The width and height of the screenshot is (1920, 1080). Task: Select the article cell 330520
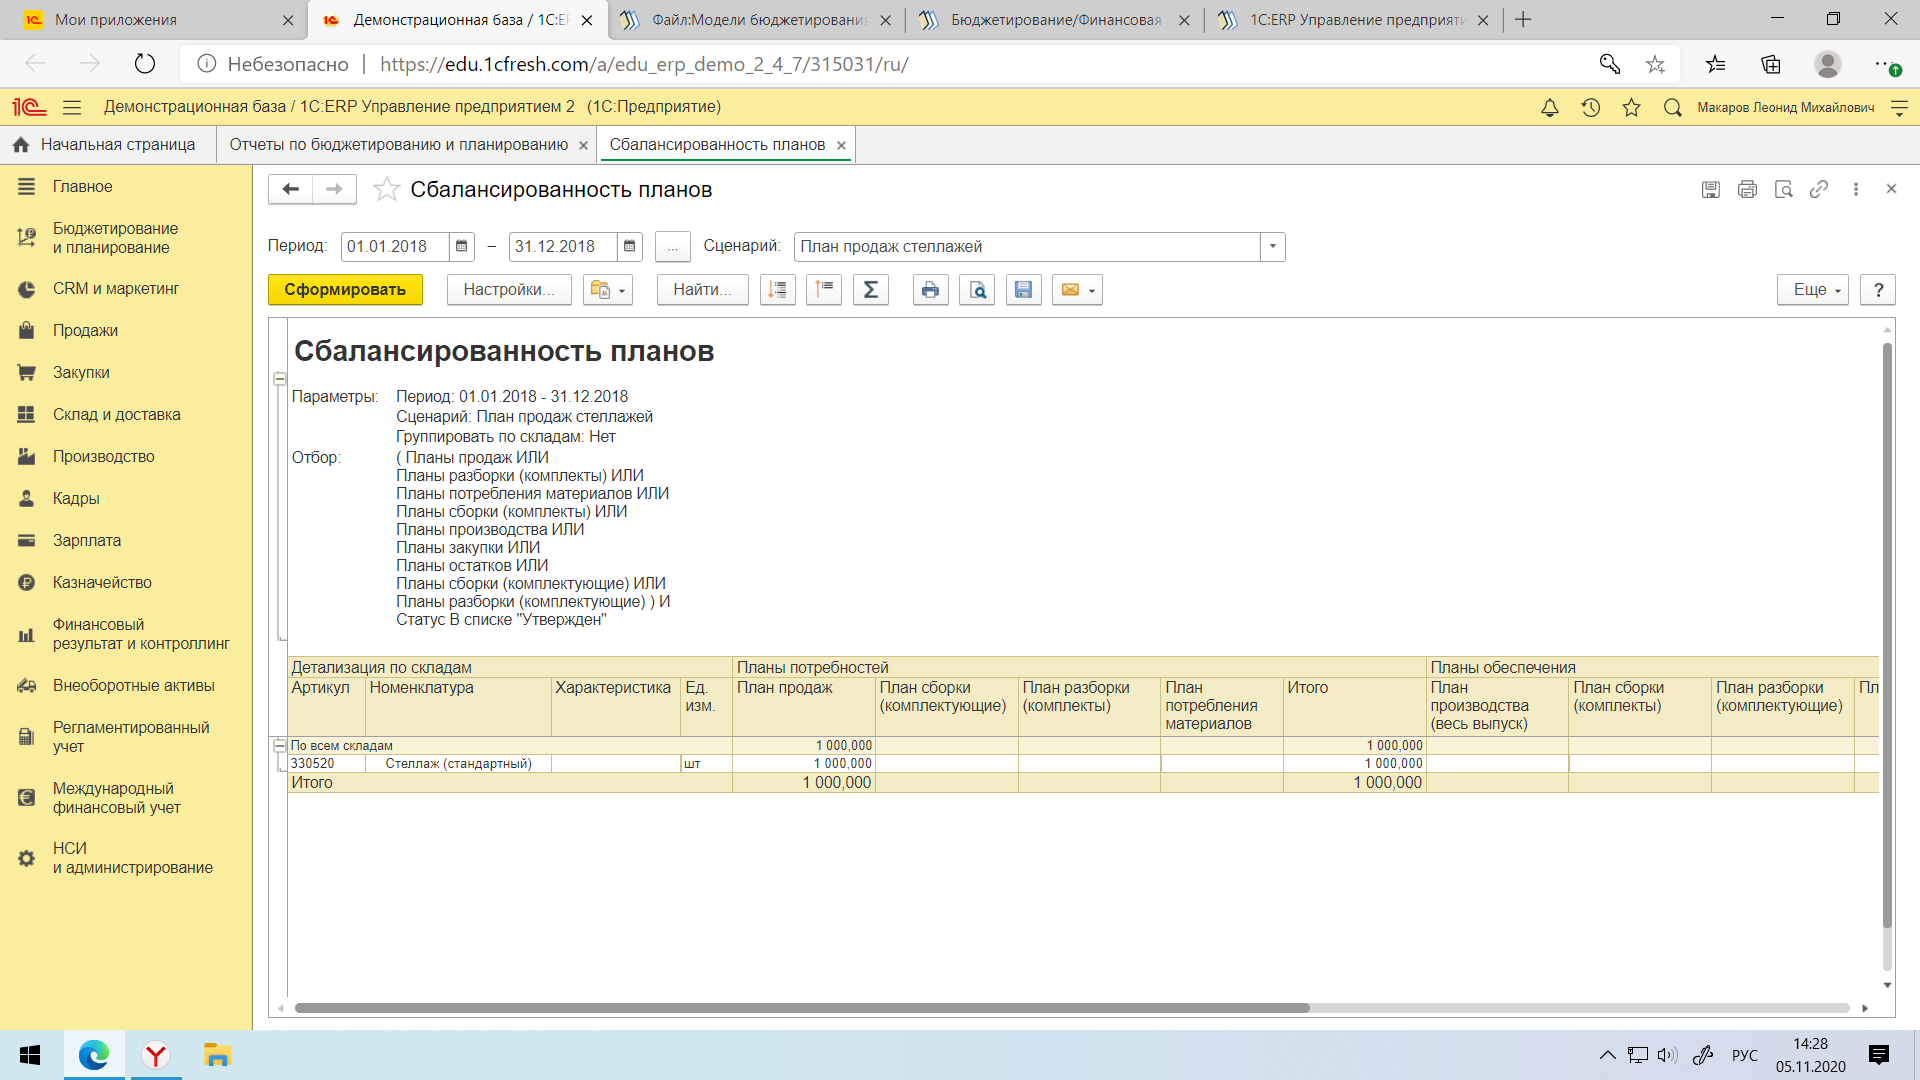click(327, 764)
